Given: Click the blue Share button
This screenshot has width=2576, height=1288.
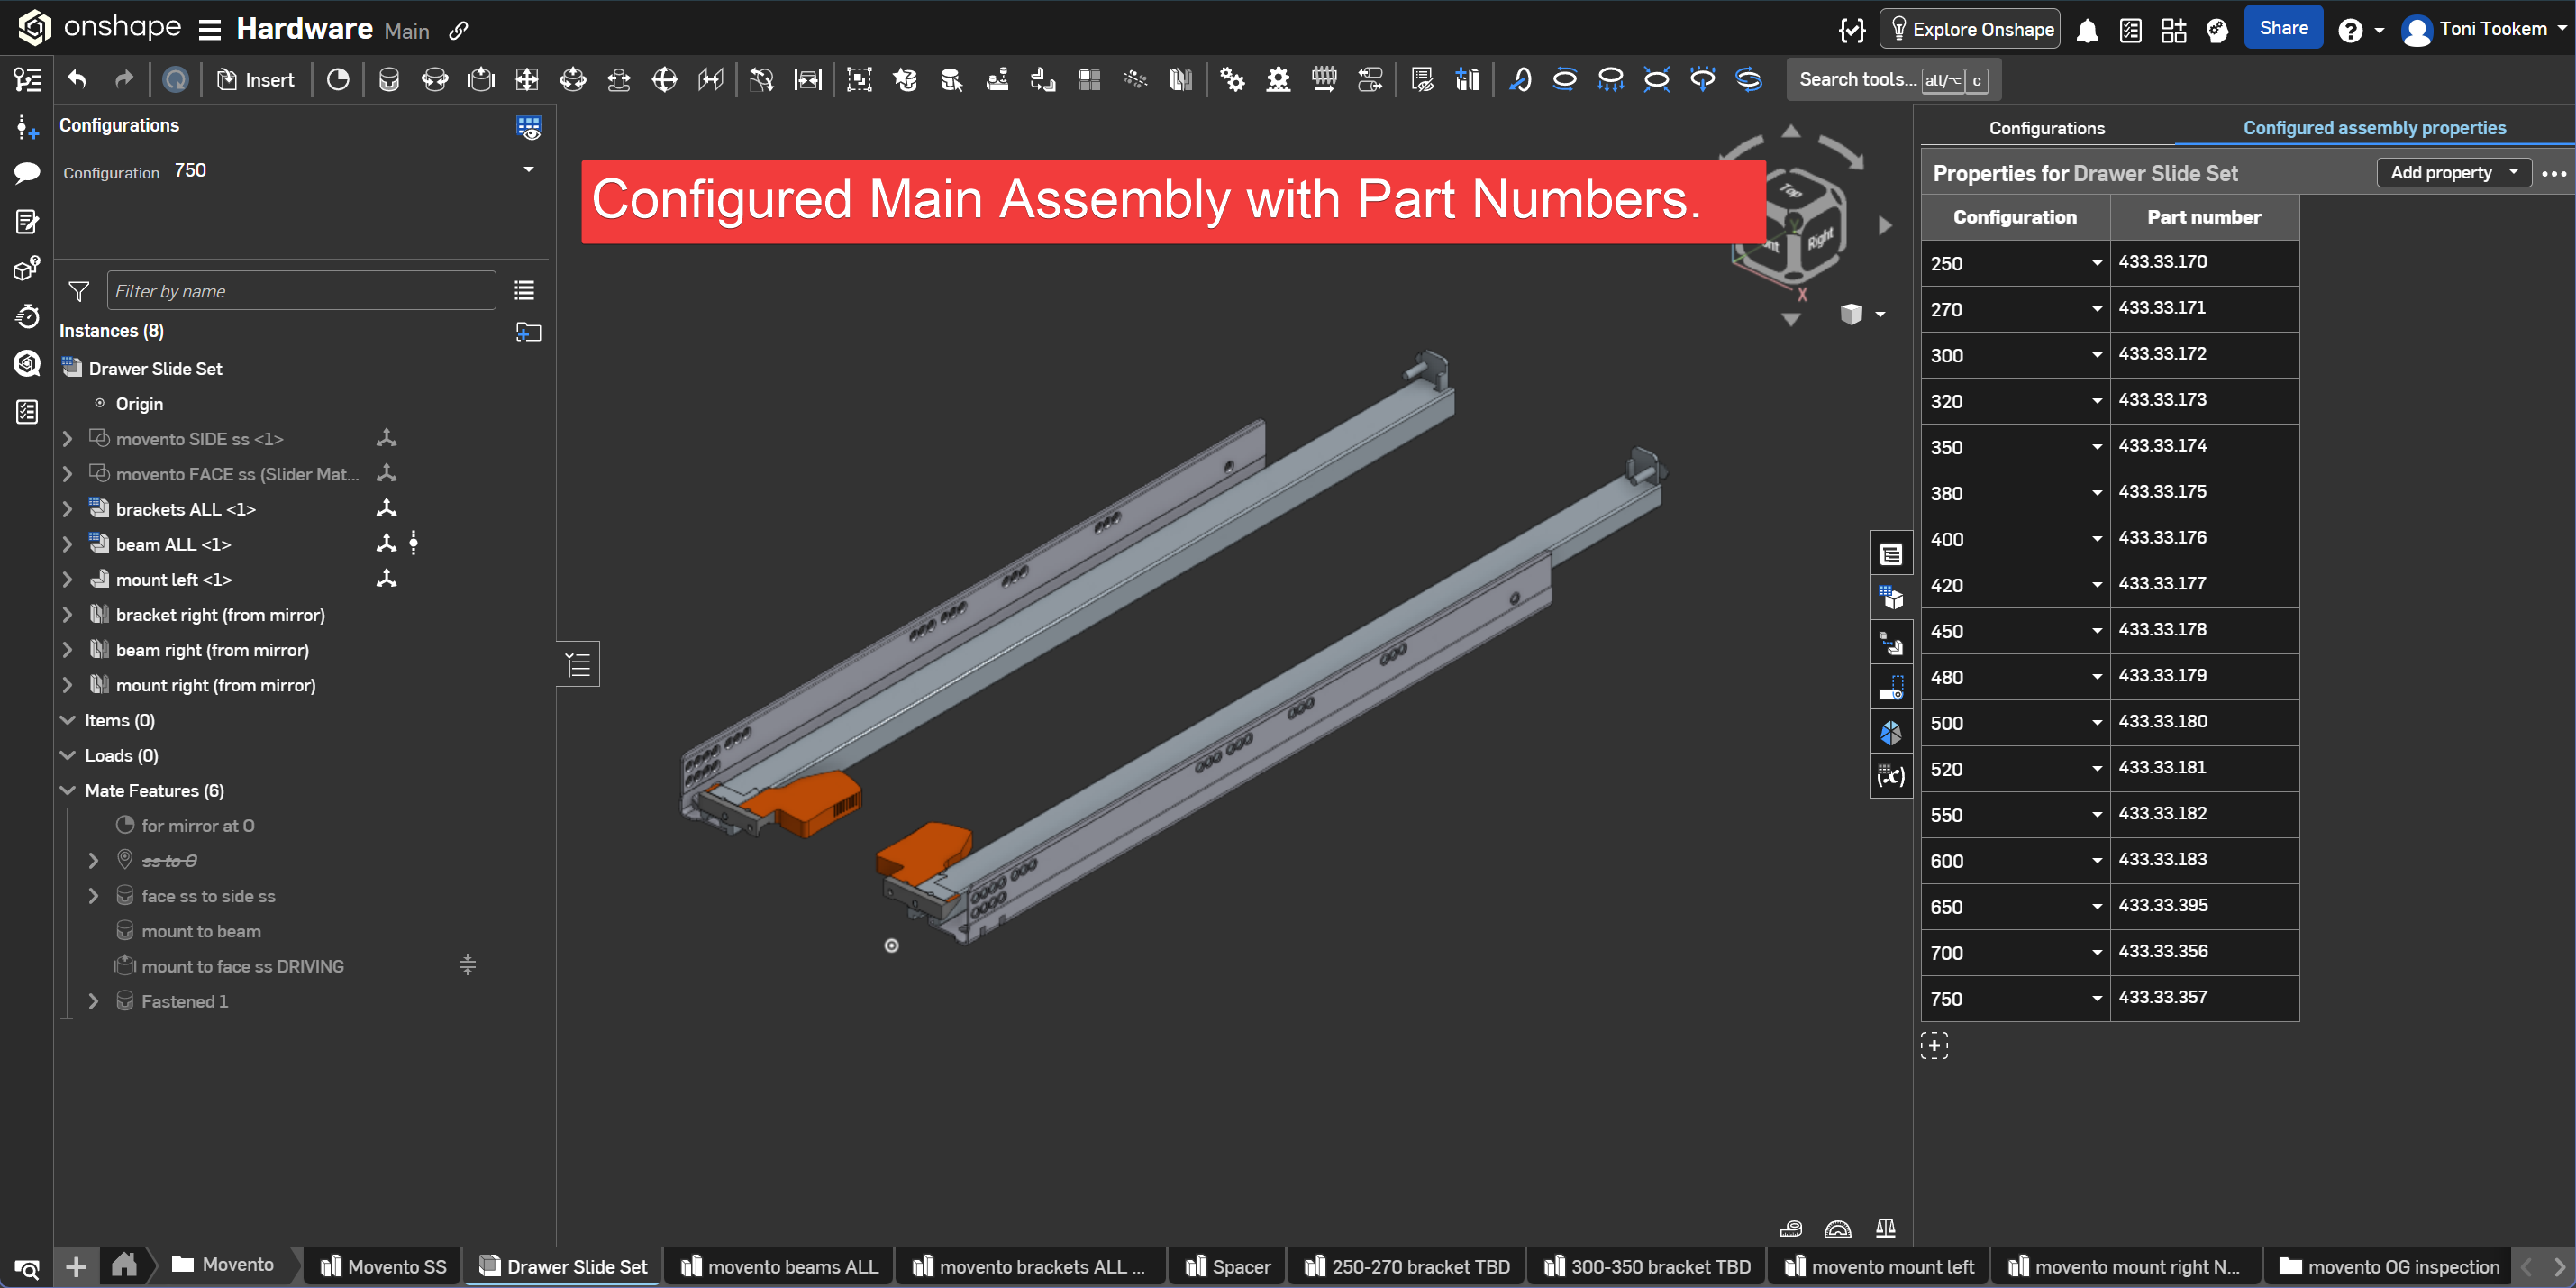Looking at the screenshot, I should point(2283,29).
